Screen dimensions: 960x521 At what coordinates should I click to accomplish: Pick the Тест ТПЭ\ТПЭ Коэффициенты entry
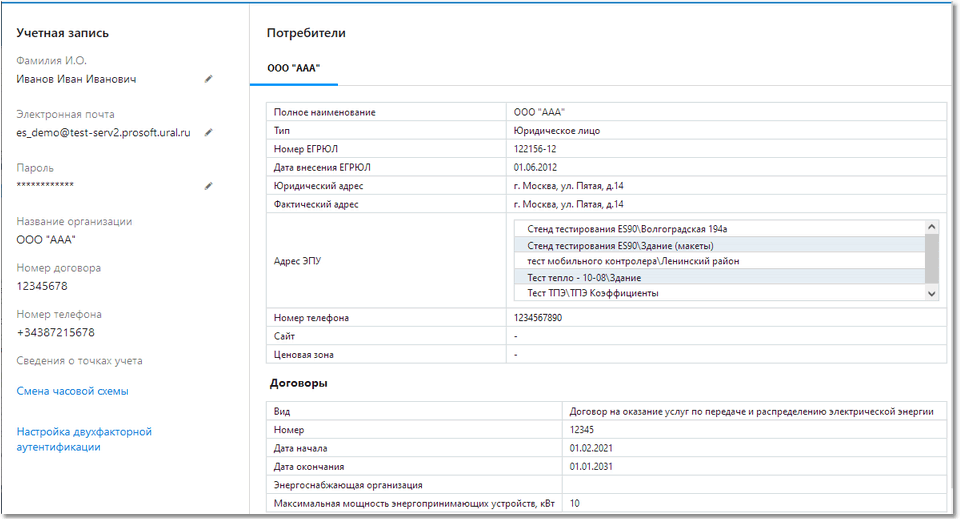tap(592, 293)
